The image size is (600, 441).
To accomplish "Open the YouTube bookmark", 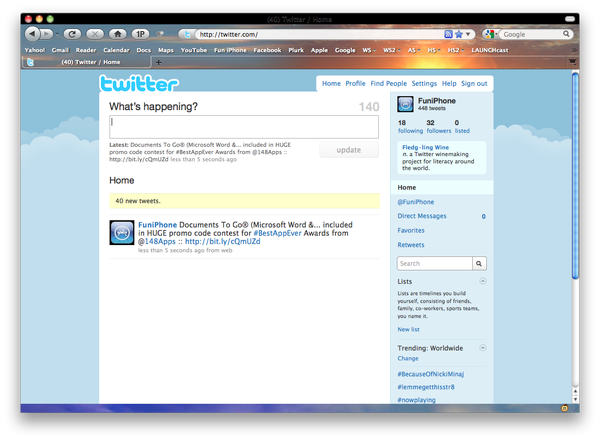I will pos(194,50).
